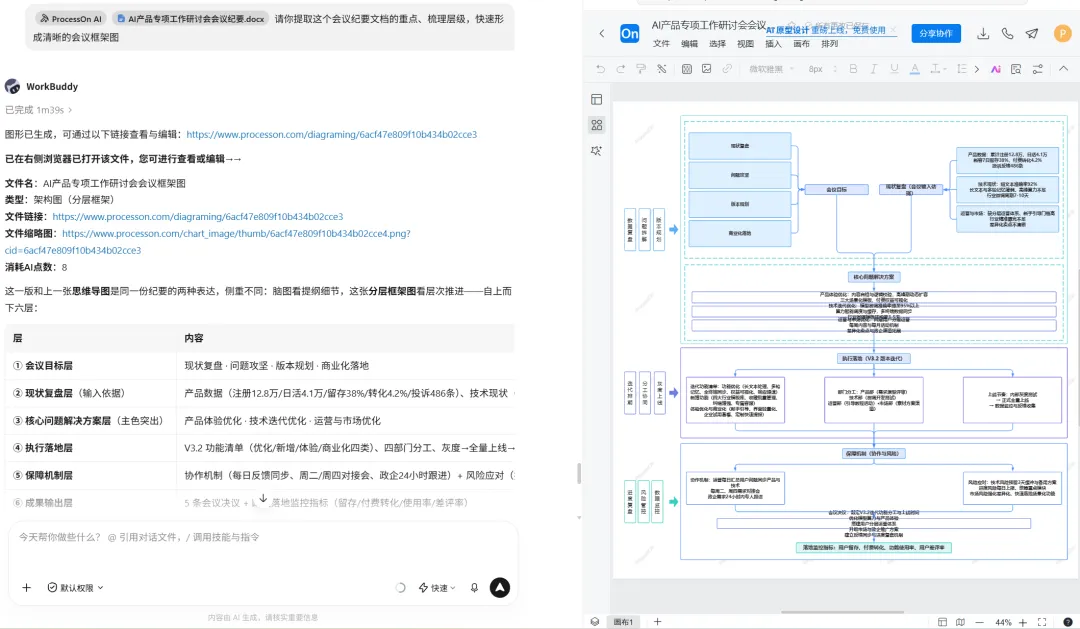Open the 排列 menu
This screenshot has width=1080, height=629.
830,43
